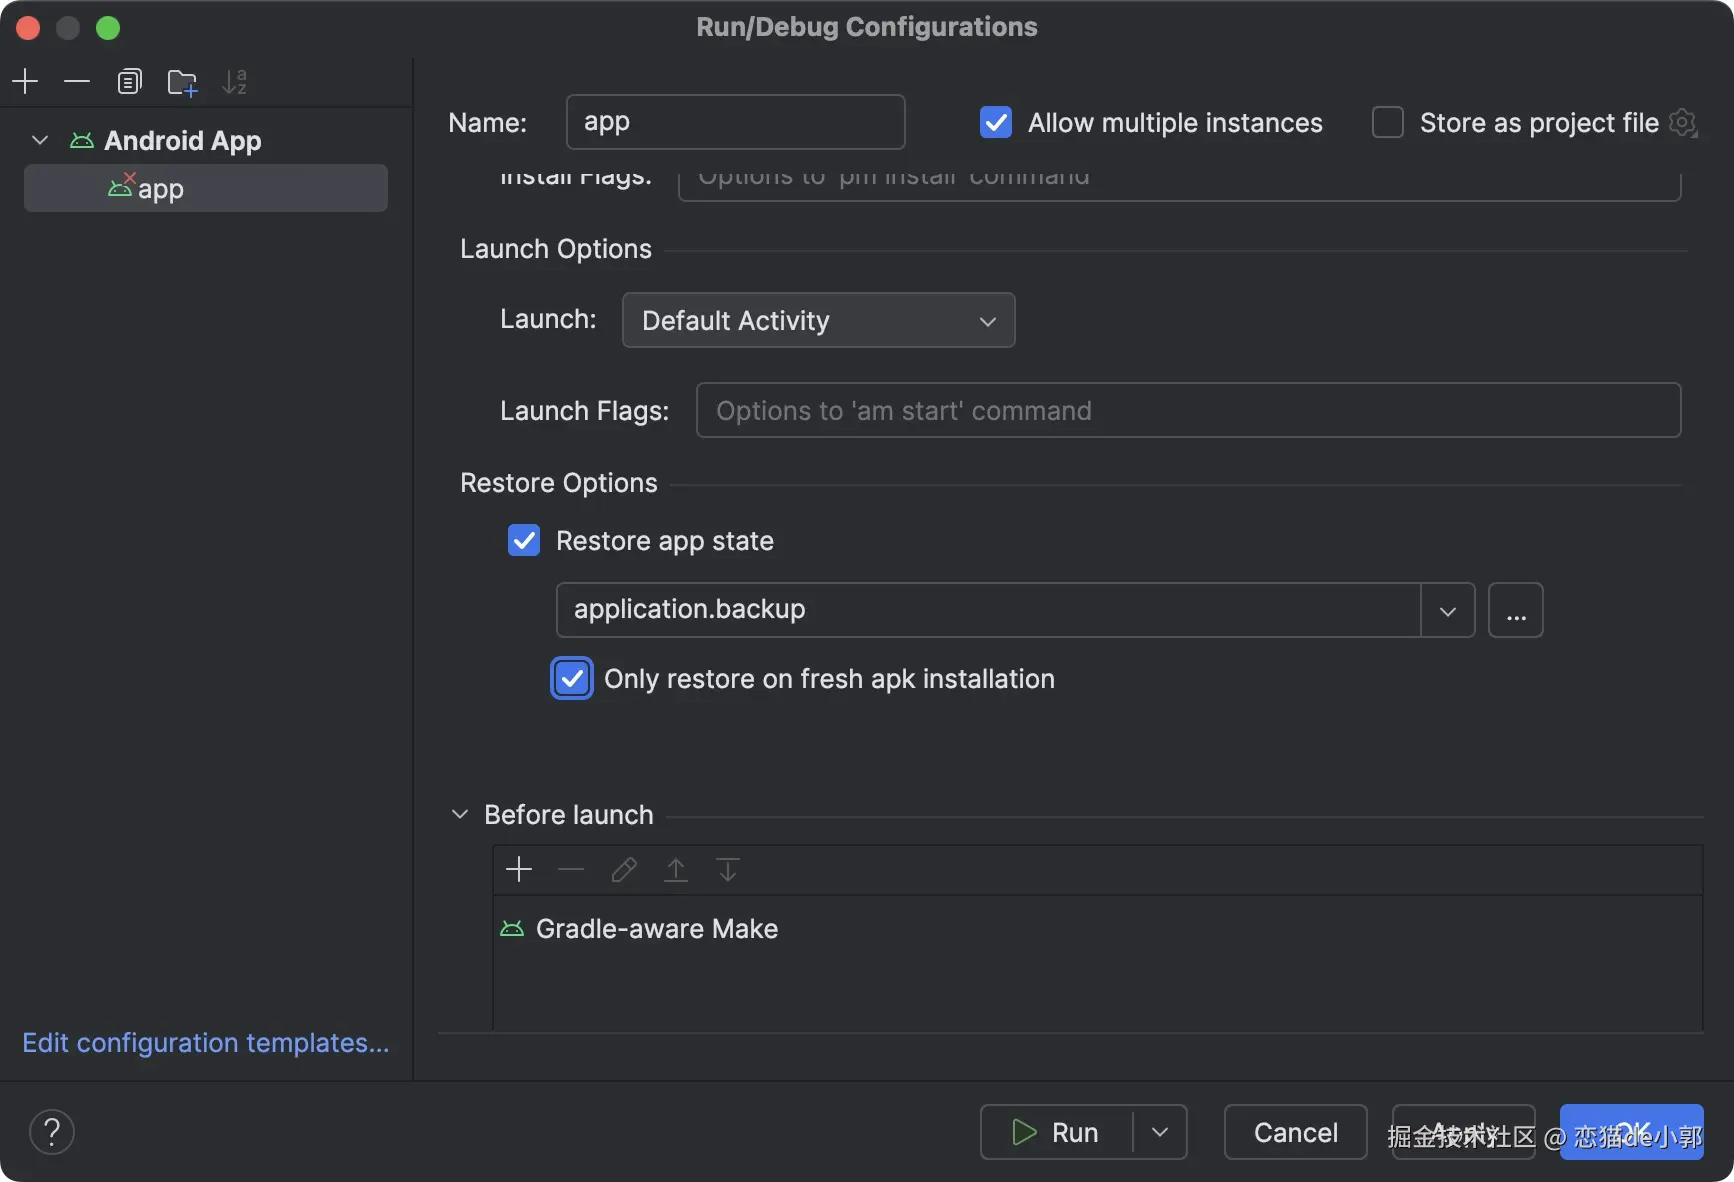Open the Launch Default Activity dropdown

click(818, 320)
